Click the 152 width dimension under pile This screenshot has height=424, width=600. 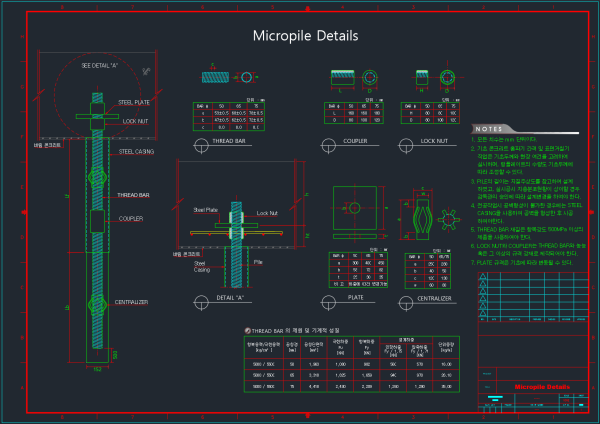pyautogui.click(x=97, y=369)
